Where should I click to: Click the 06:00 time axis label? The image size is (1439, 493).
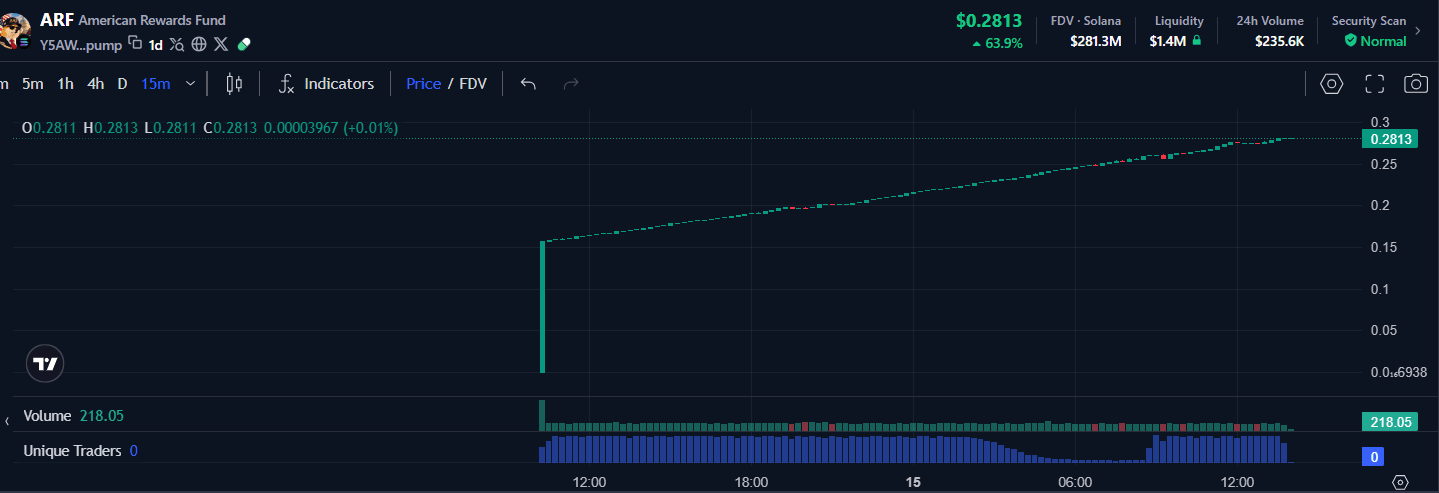click(1075, 482)
